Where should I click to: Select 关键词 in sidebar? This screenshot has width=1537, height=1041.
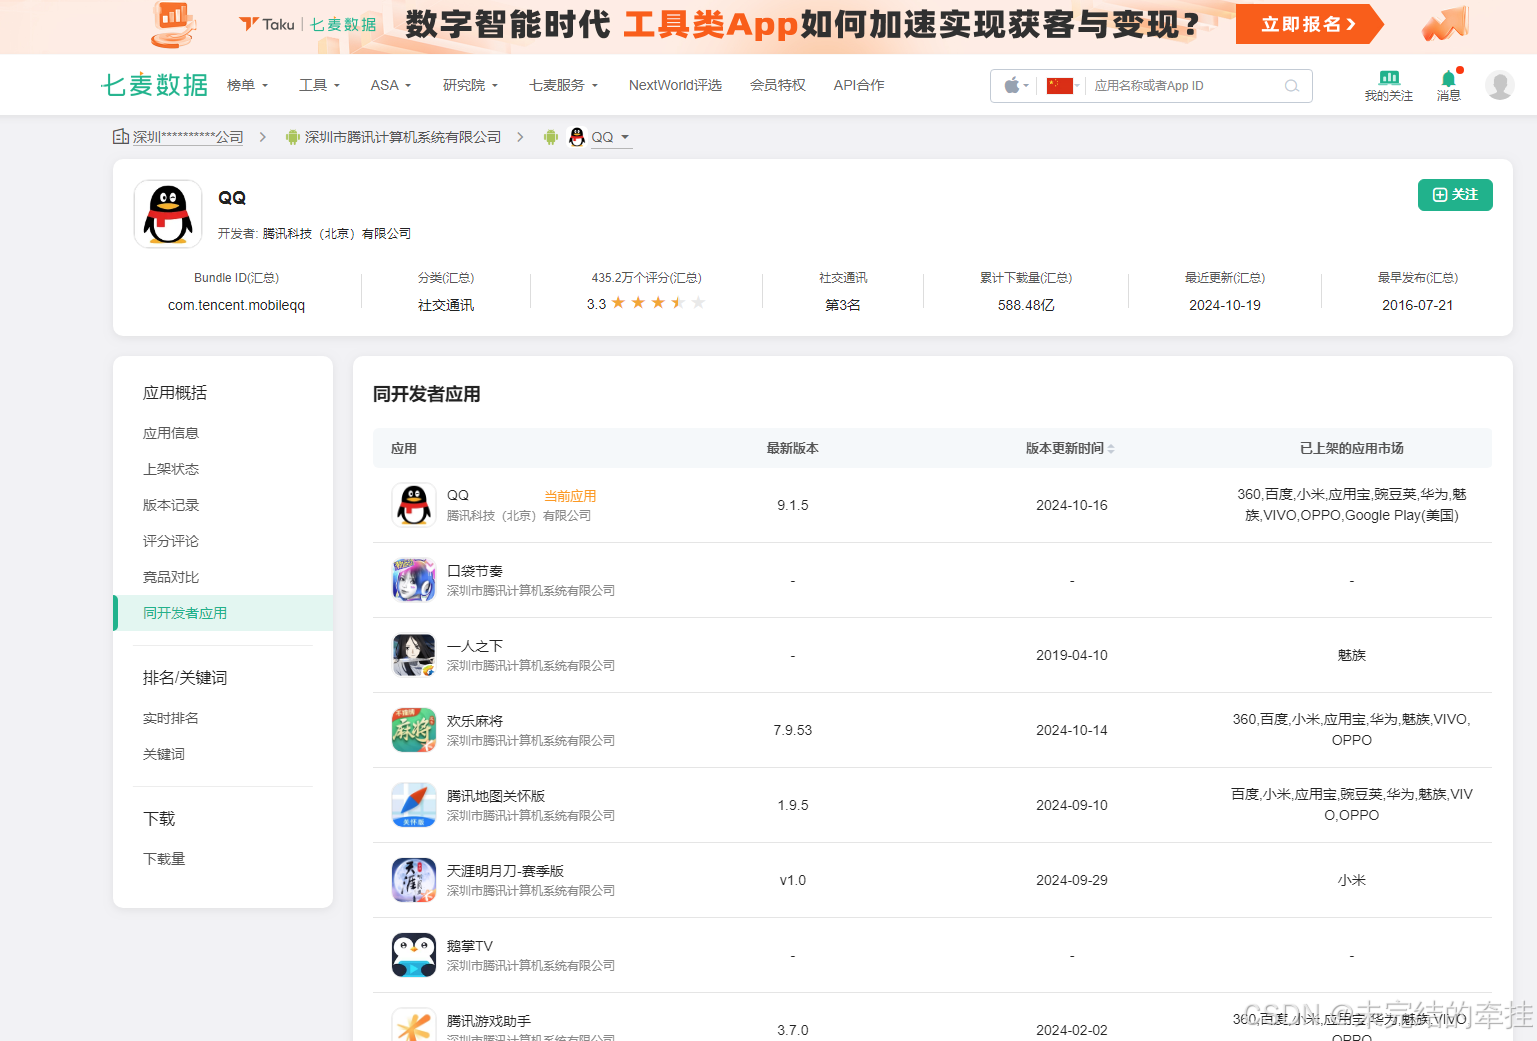[x=164, y=754]
